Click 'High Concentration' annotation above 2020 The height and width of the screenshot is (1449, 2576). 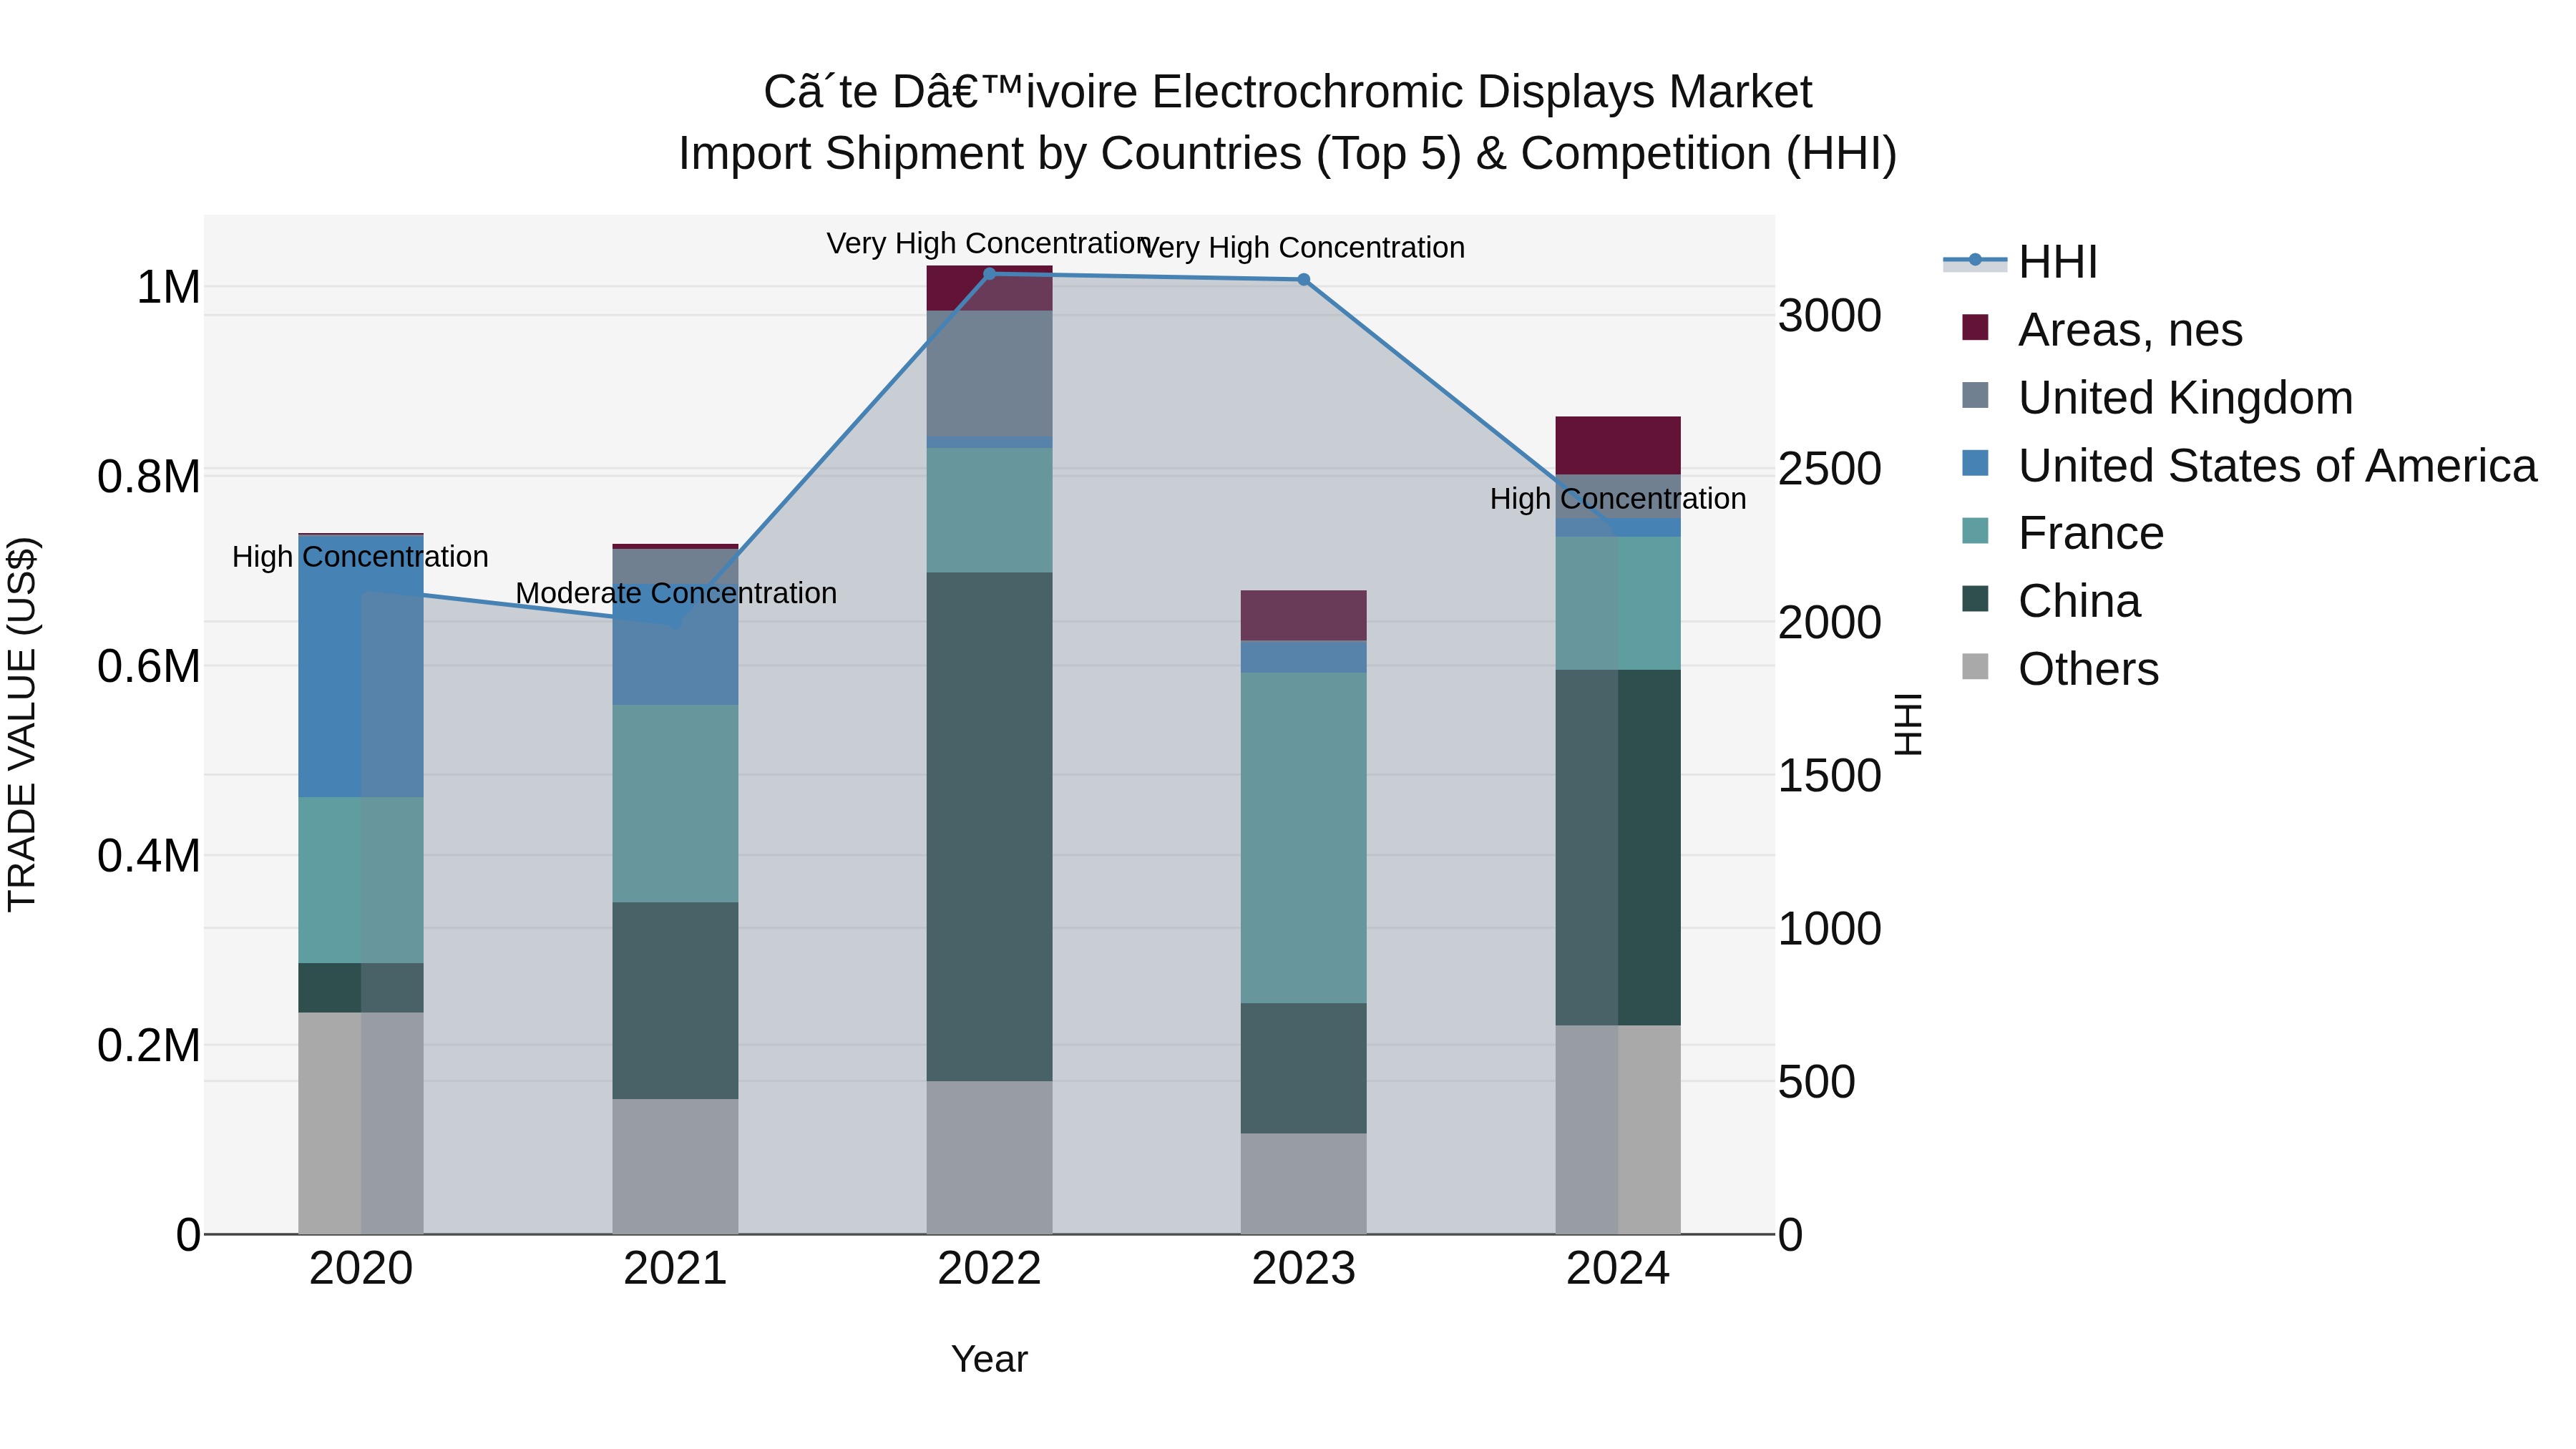[x=360, y=556]
